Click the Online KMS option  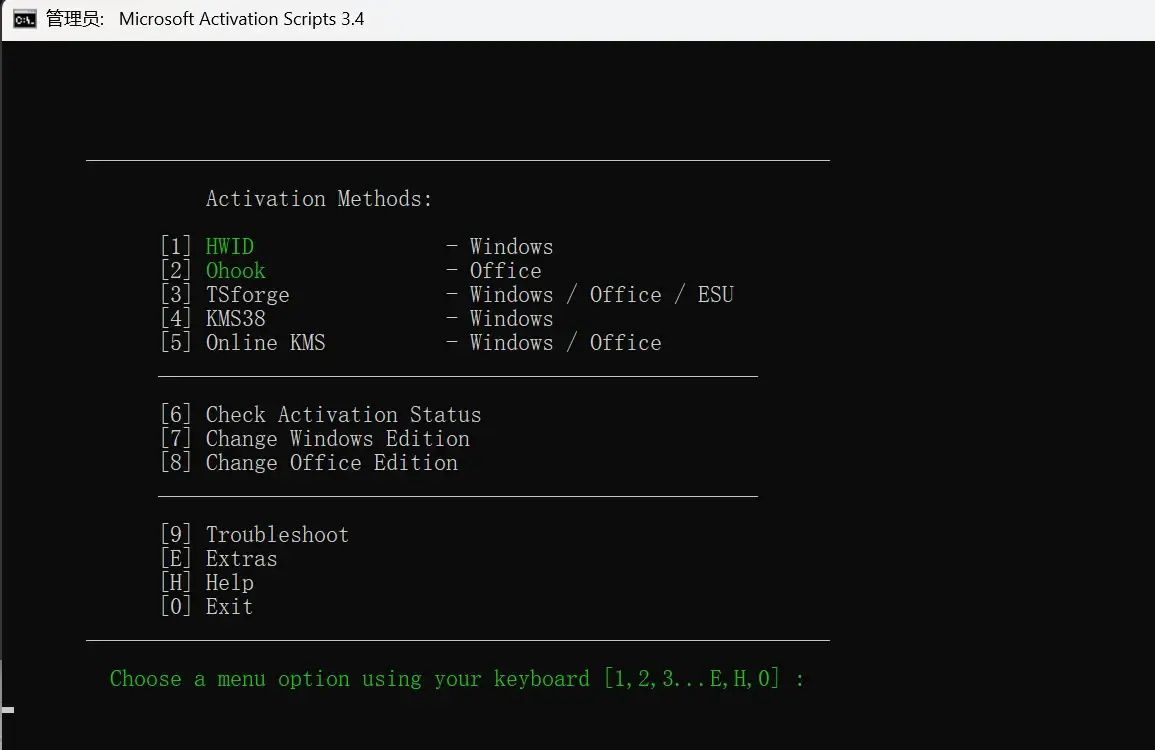point(265,343)
